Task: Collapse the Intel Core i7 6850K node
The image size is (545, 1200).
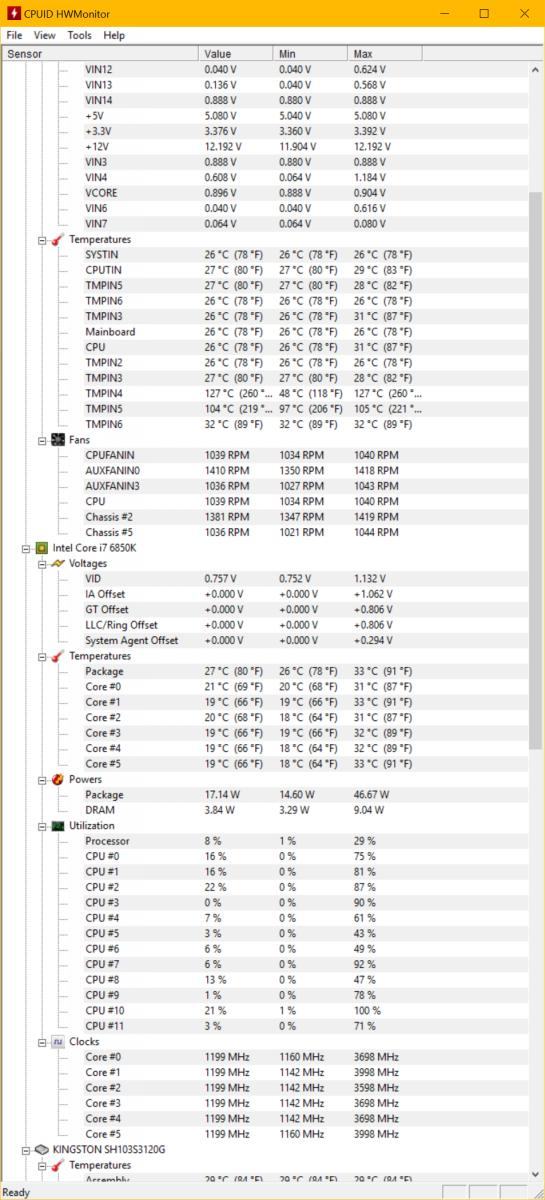Action: [x=26, y=548]
